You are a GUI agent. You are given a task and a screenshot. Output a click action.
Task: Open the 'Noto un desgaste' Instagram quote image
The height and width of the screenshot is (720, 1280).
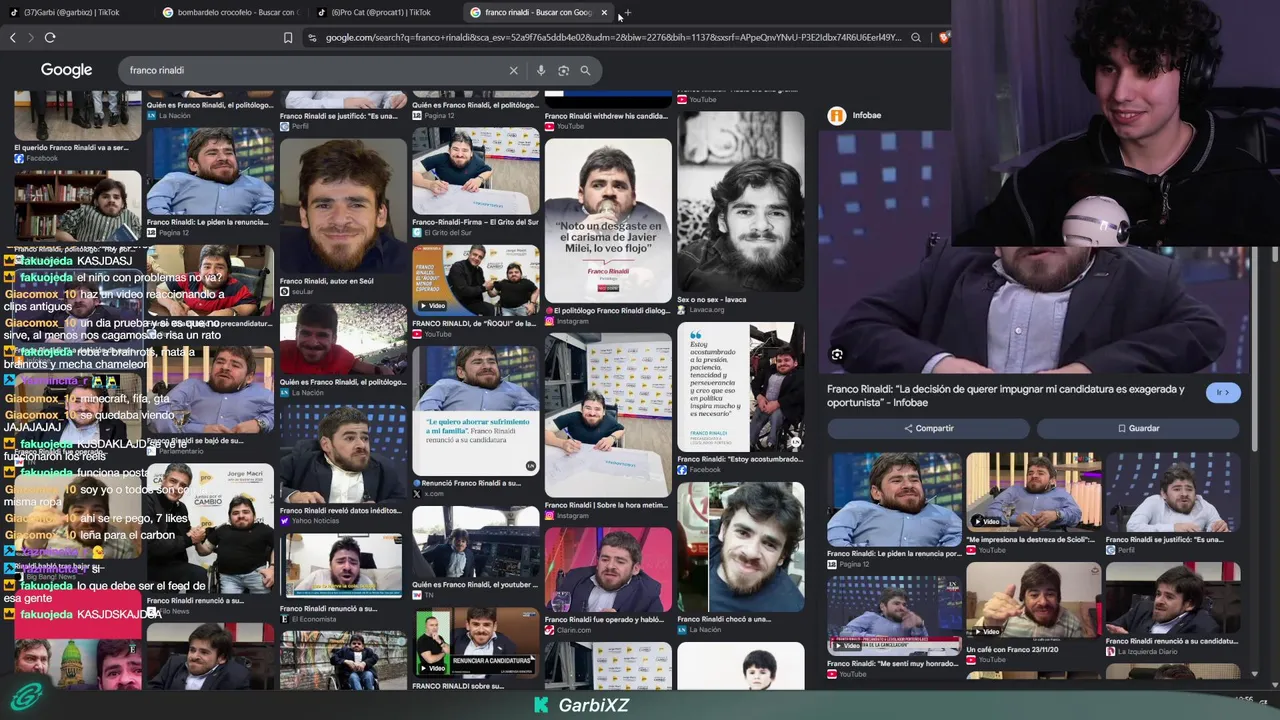(608, 220)
